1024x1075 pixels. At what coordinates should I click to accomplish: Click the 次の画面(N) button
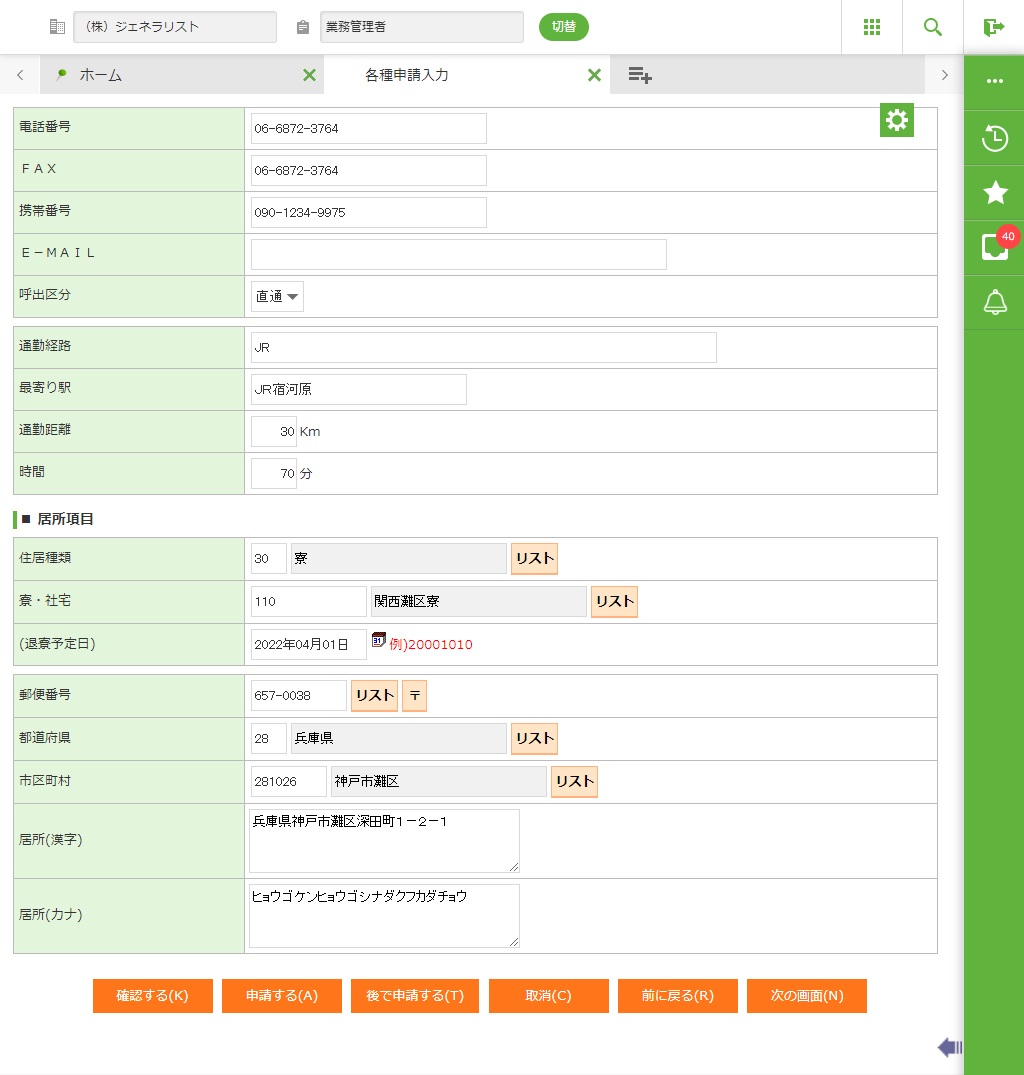pyautogui.click(x=806, y=996)
